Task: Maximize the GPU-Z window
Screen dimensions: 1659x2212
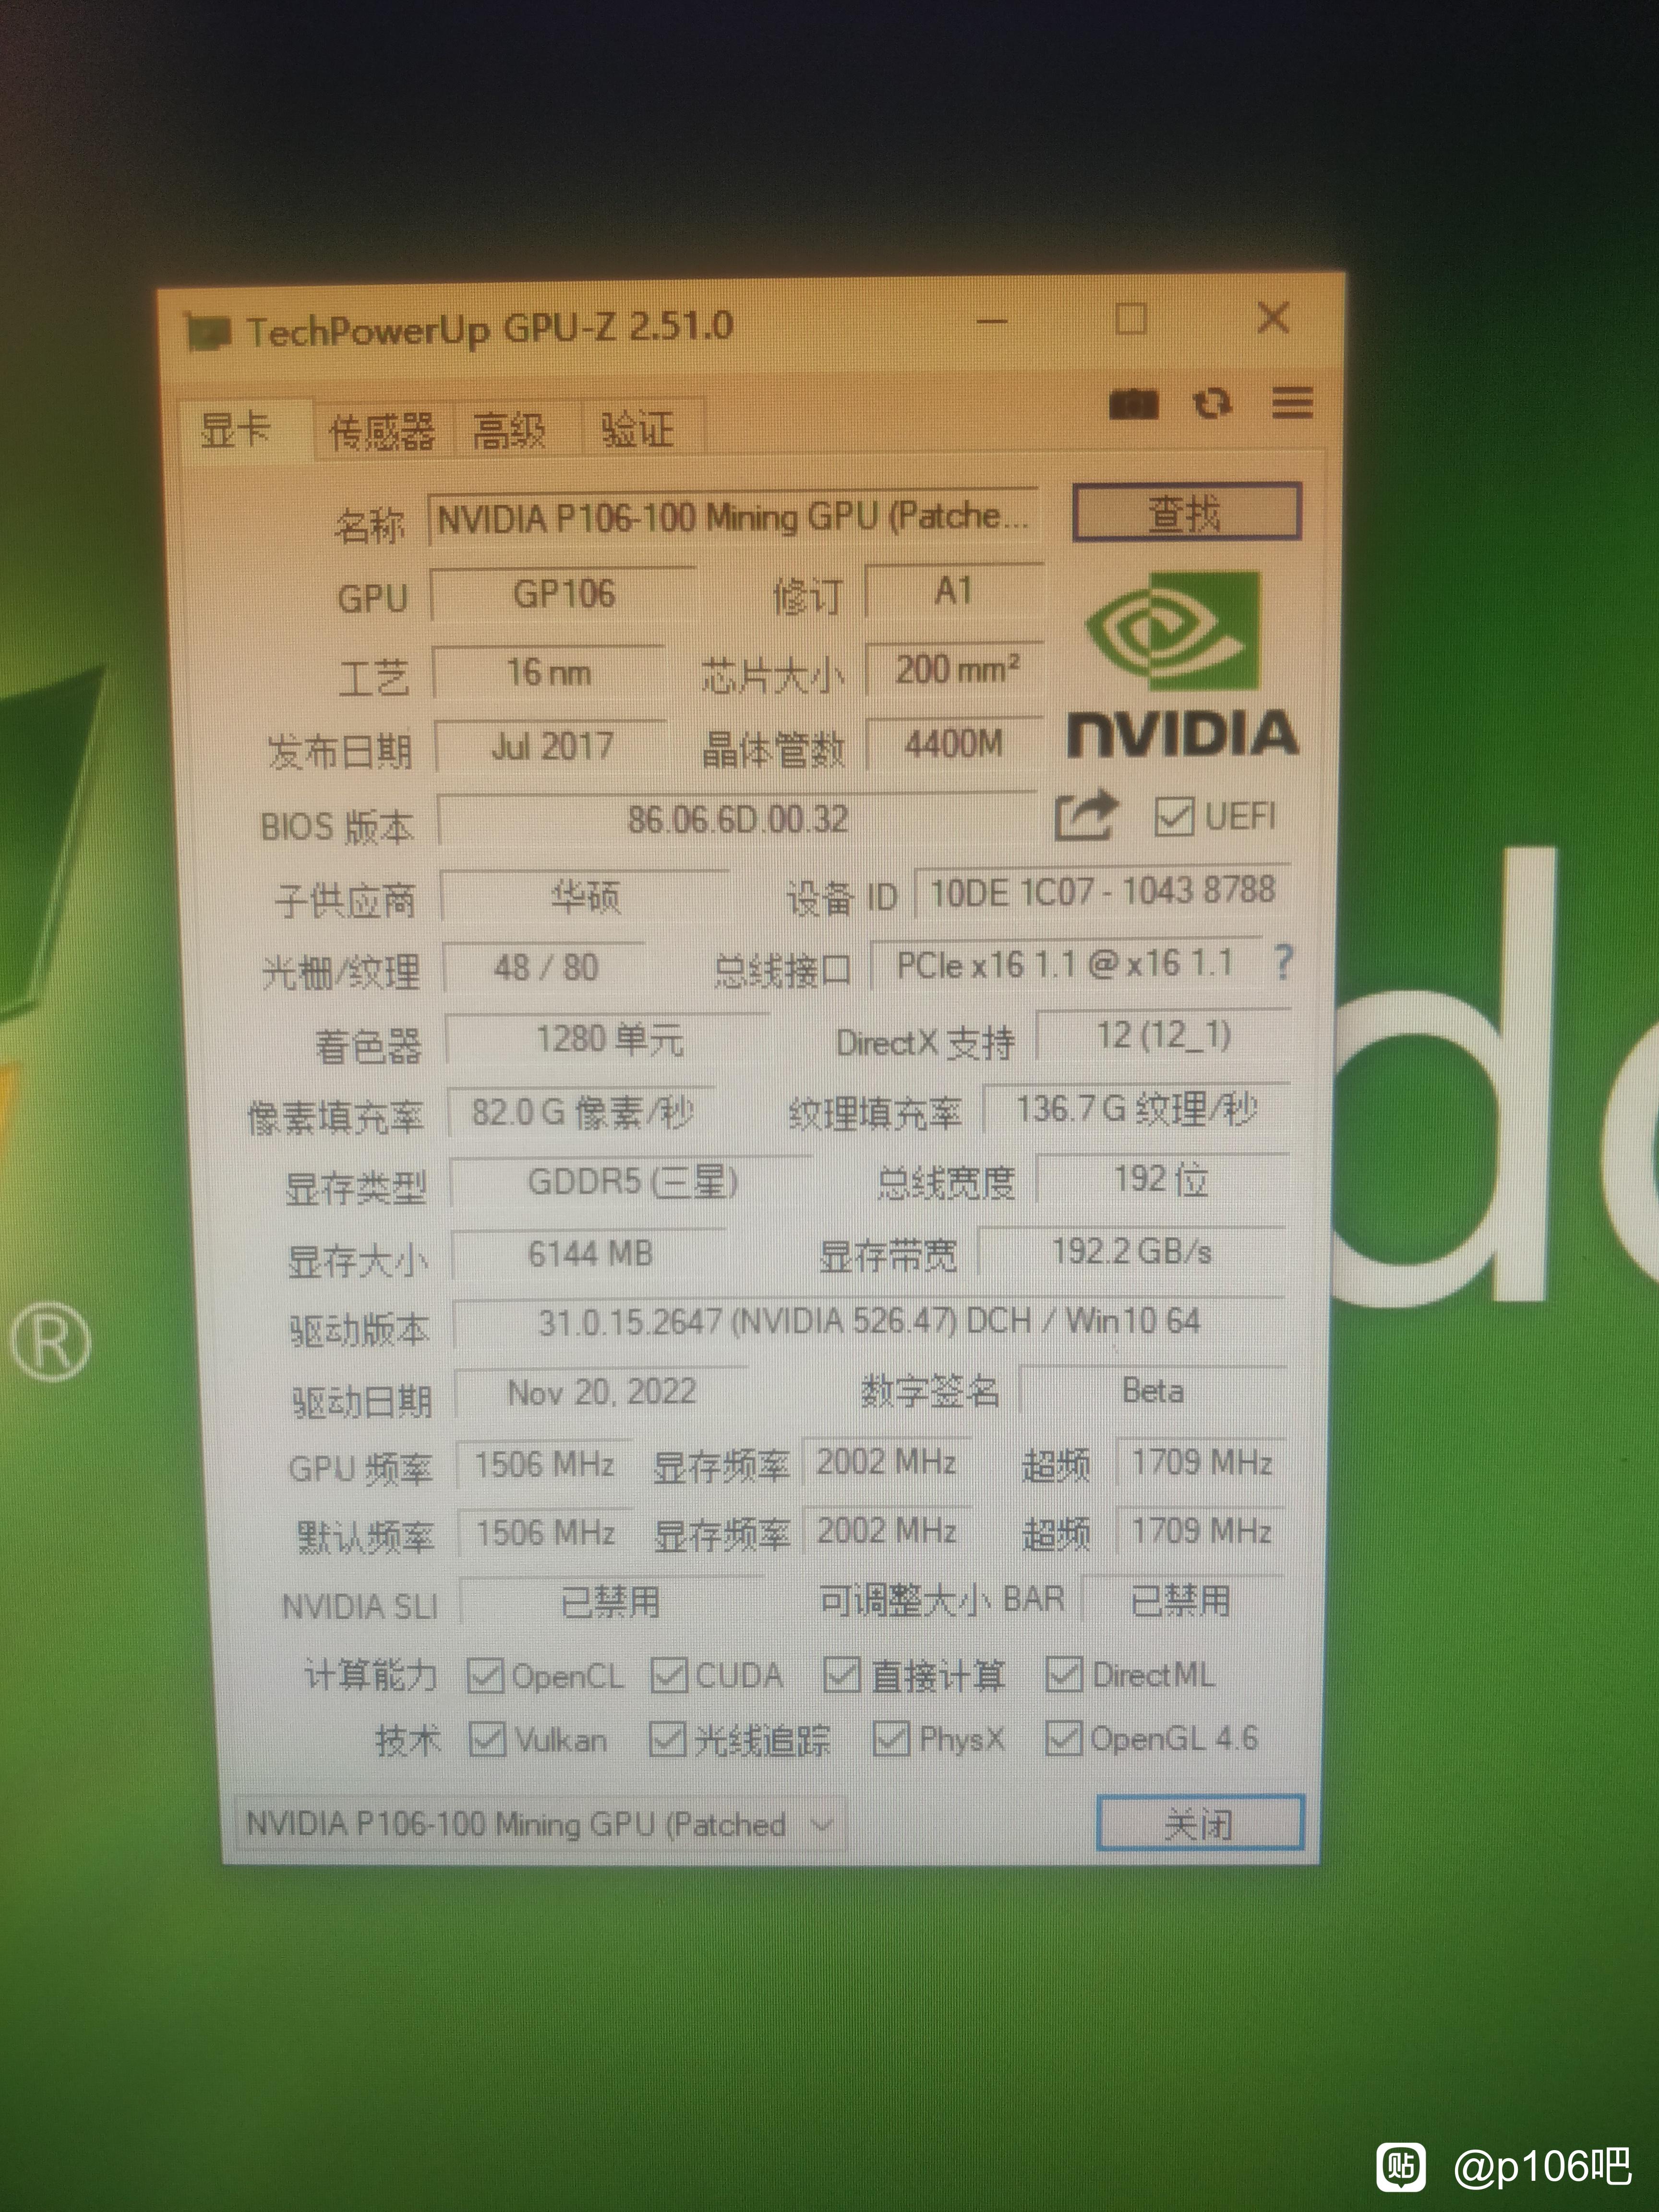Action: 1131,319
